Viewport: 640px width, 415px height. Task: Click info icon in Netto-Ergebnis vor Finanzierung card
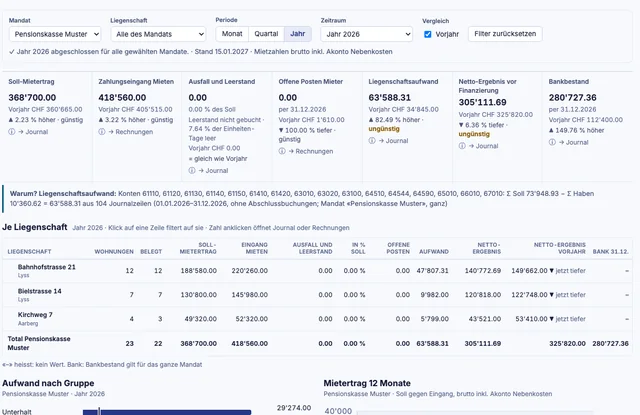(x=462, y=146)
